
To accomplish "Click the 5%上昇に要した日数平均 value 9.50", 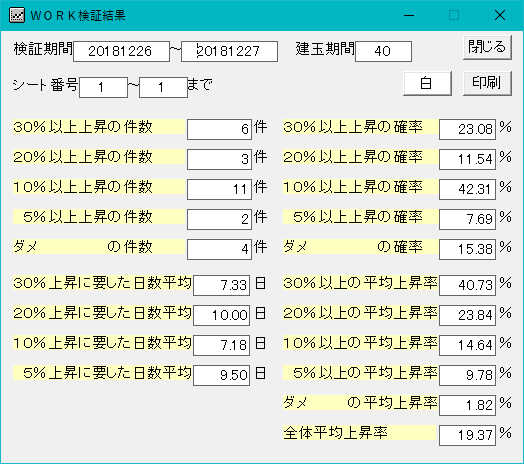I will 221,375.
